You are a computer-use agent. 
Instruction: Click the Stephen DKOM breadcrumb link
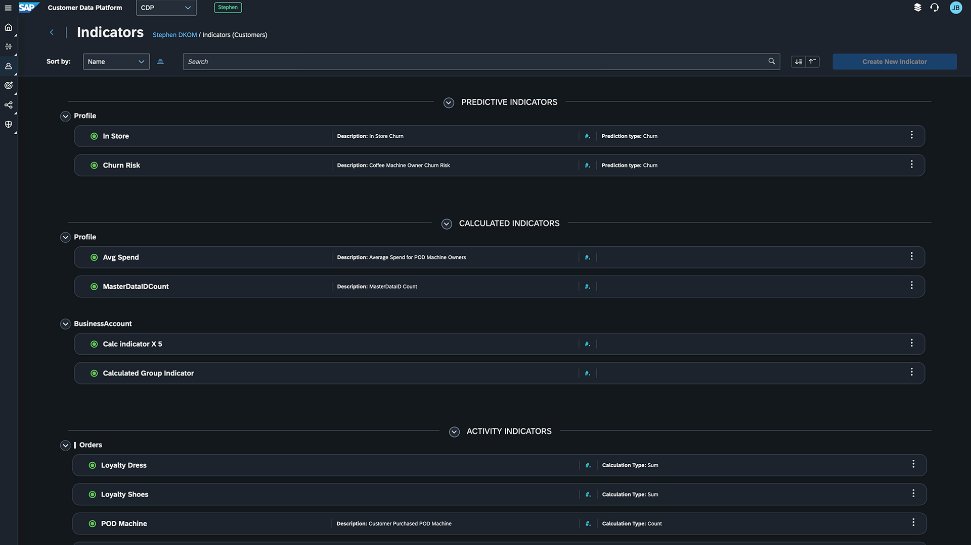pyautogui.click(x=174, y=34)
